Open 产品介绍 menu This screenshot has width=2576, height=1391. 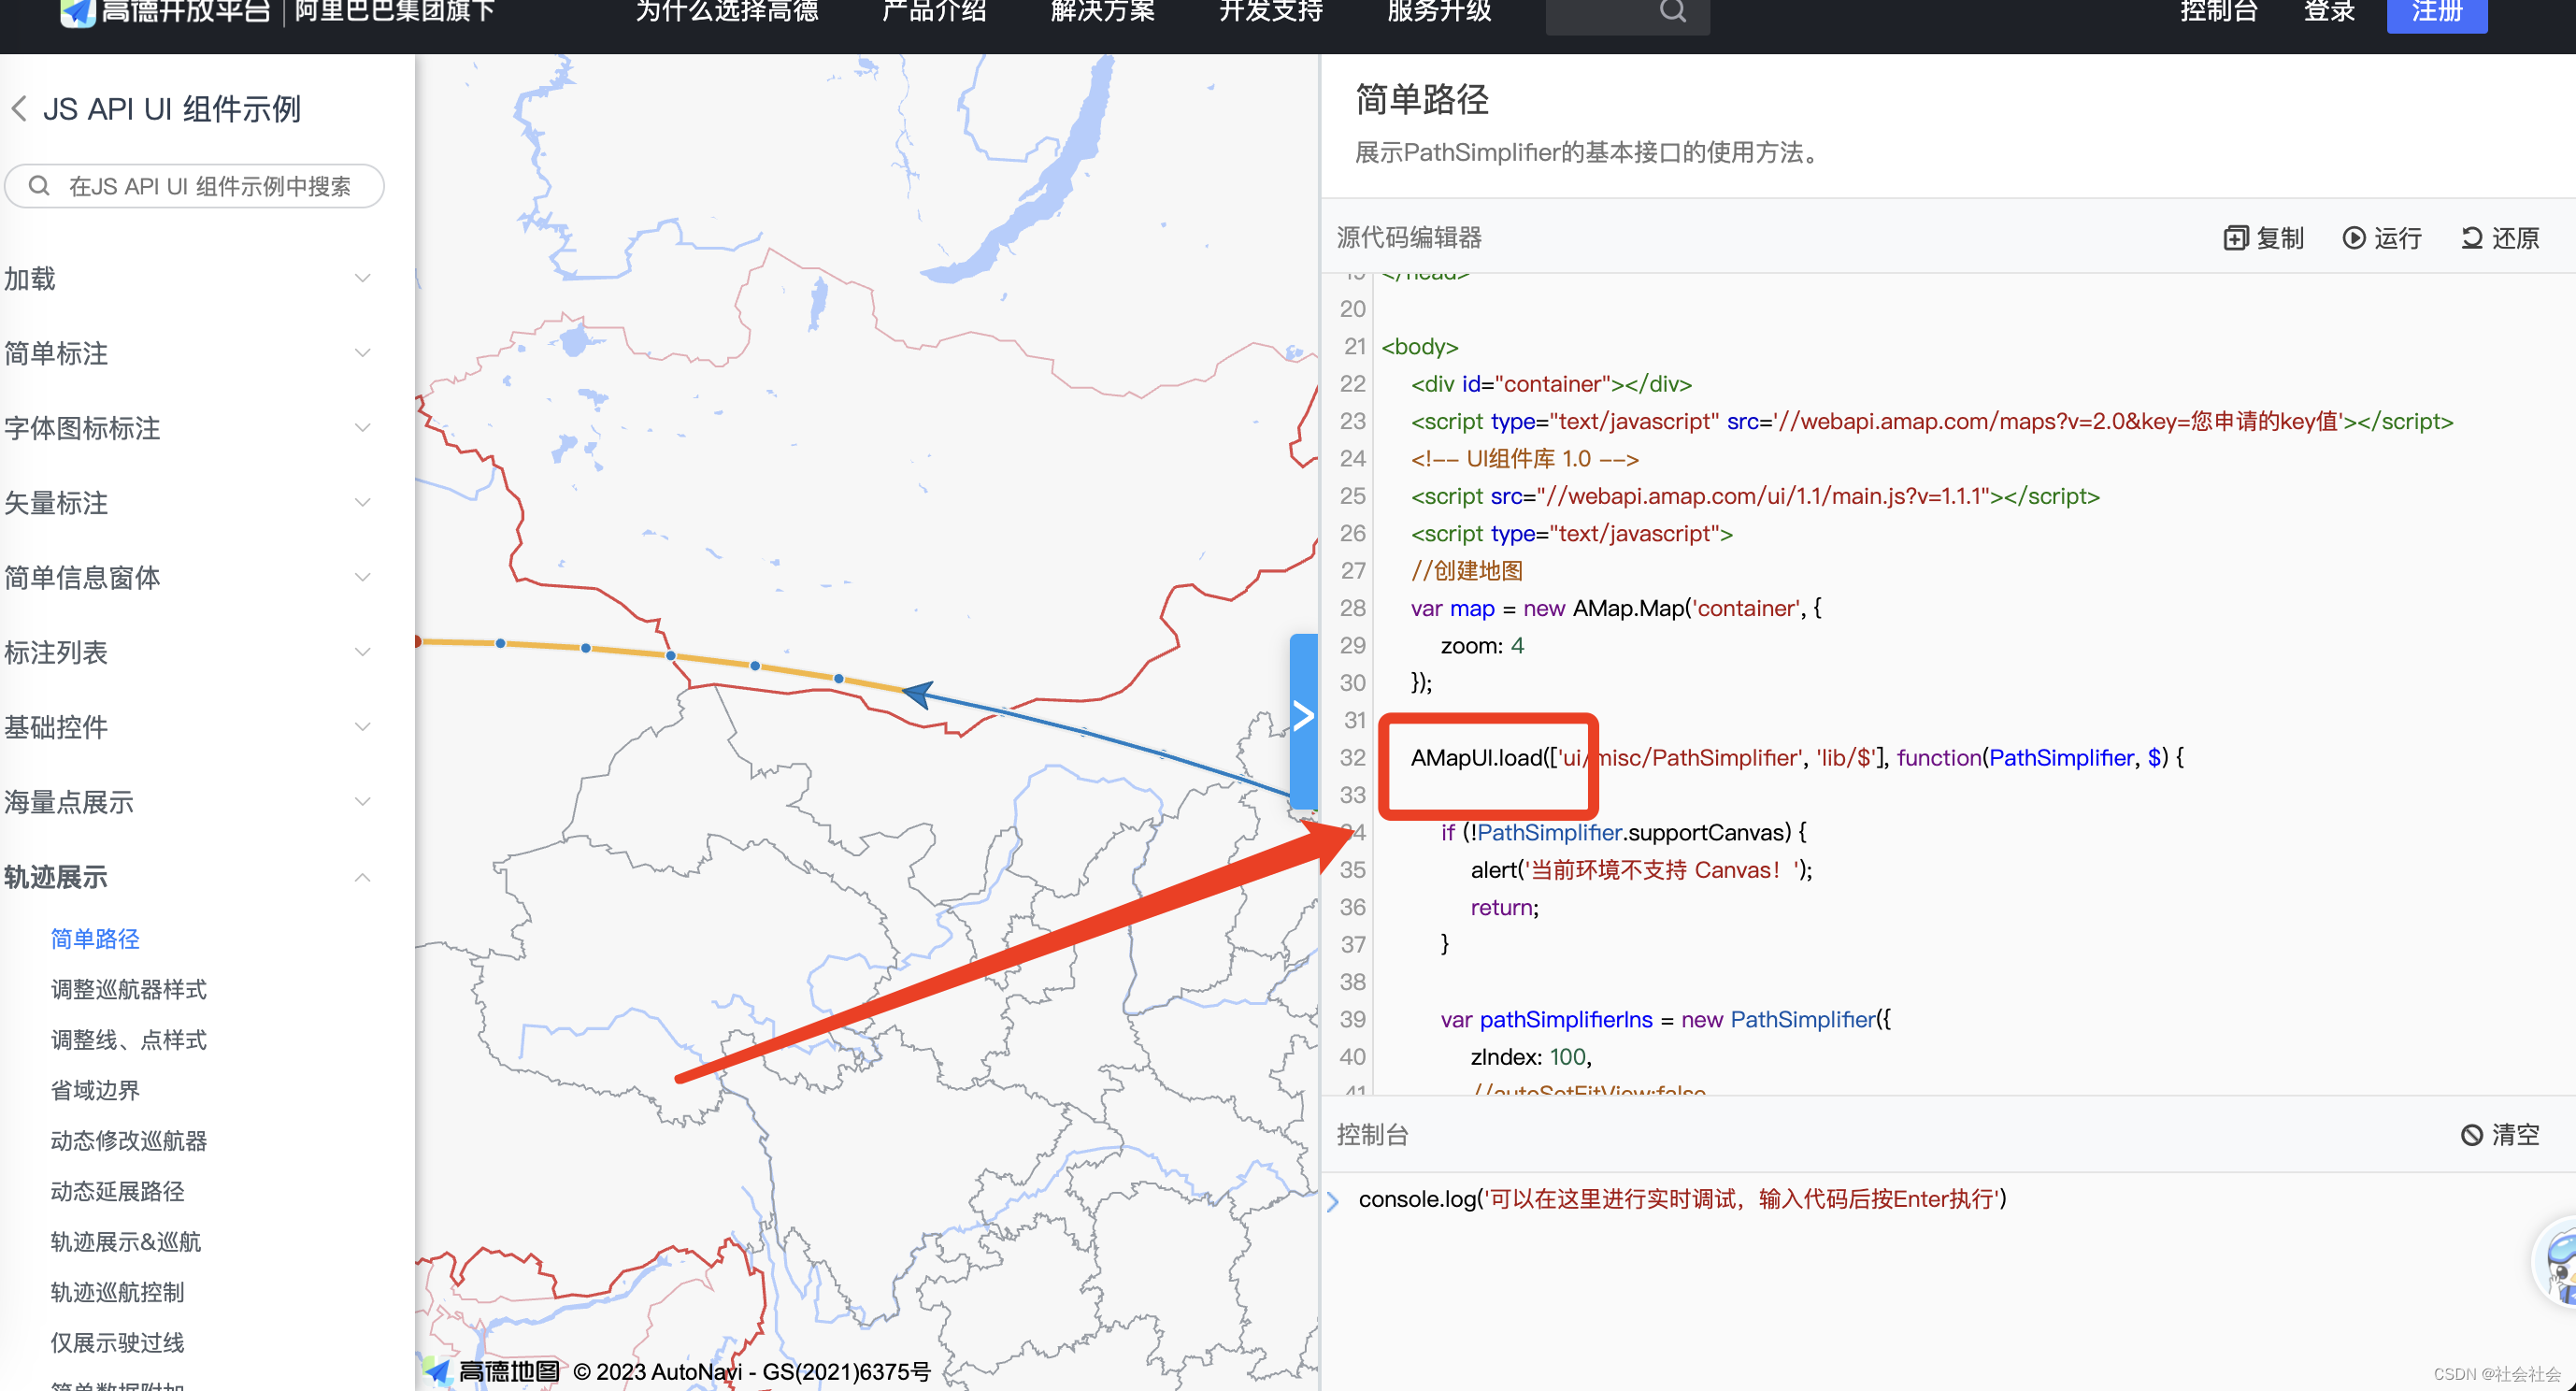934,12
